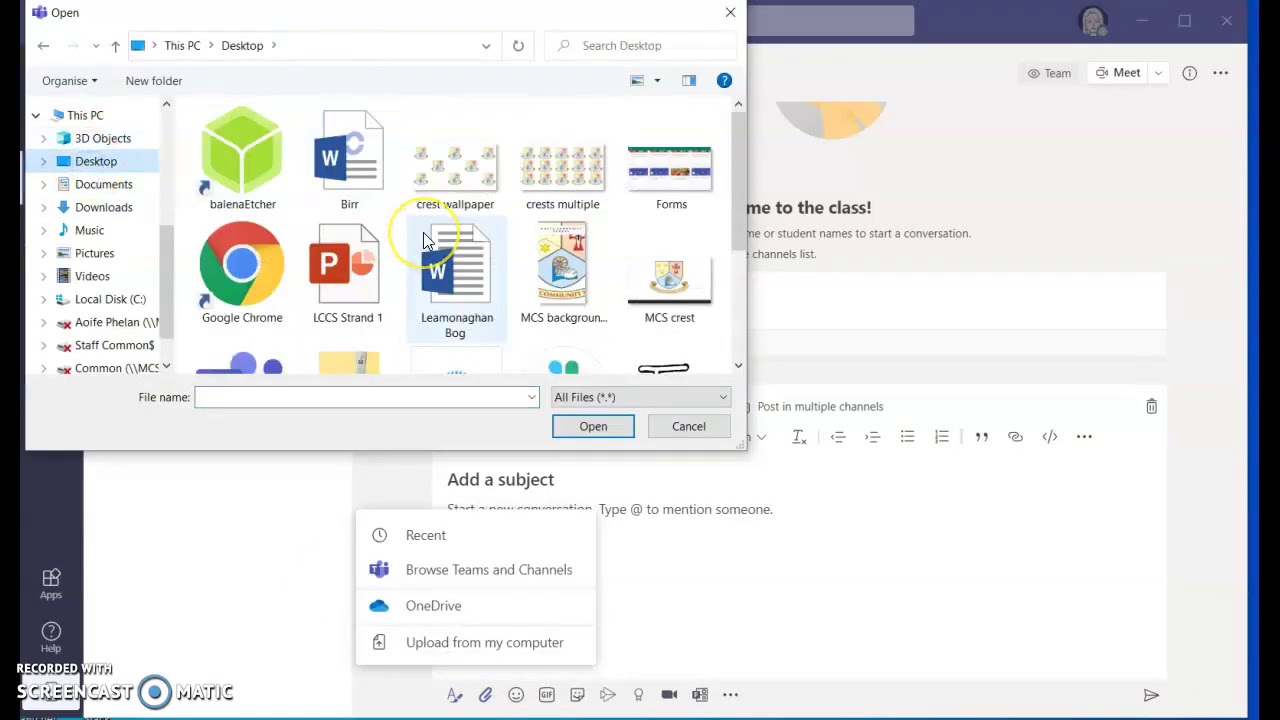Click New folder in the dialog toolbar
The width and height of the screenshot is (1280, 720).
click(x=154, y=81)
